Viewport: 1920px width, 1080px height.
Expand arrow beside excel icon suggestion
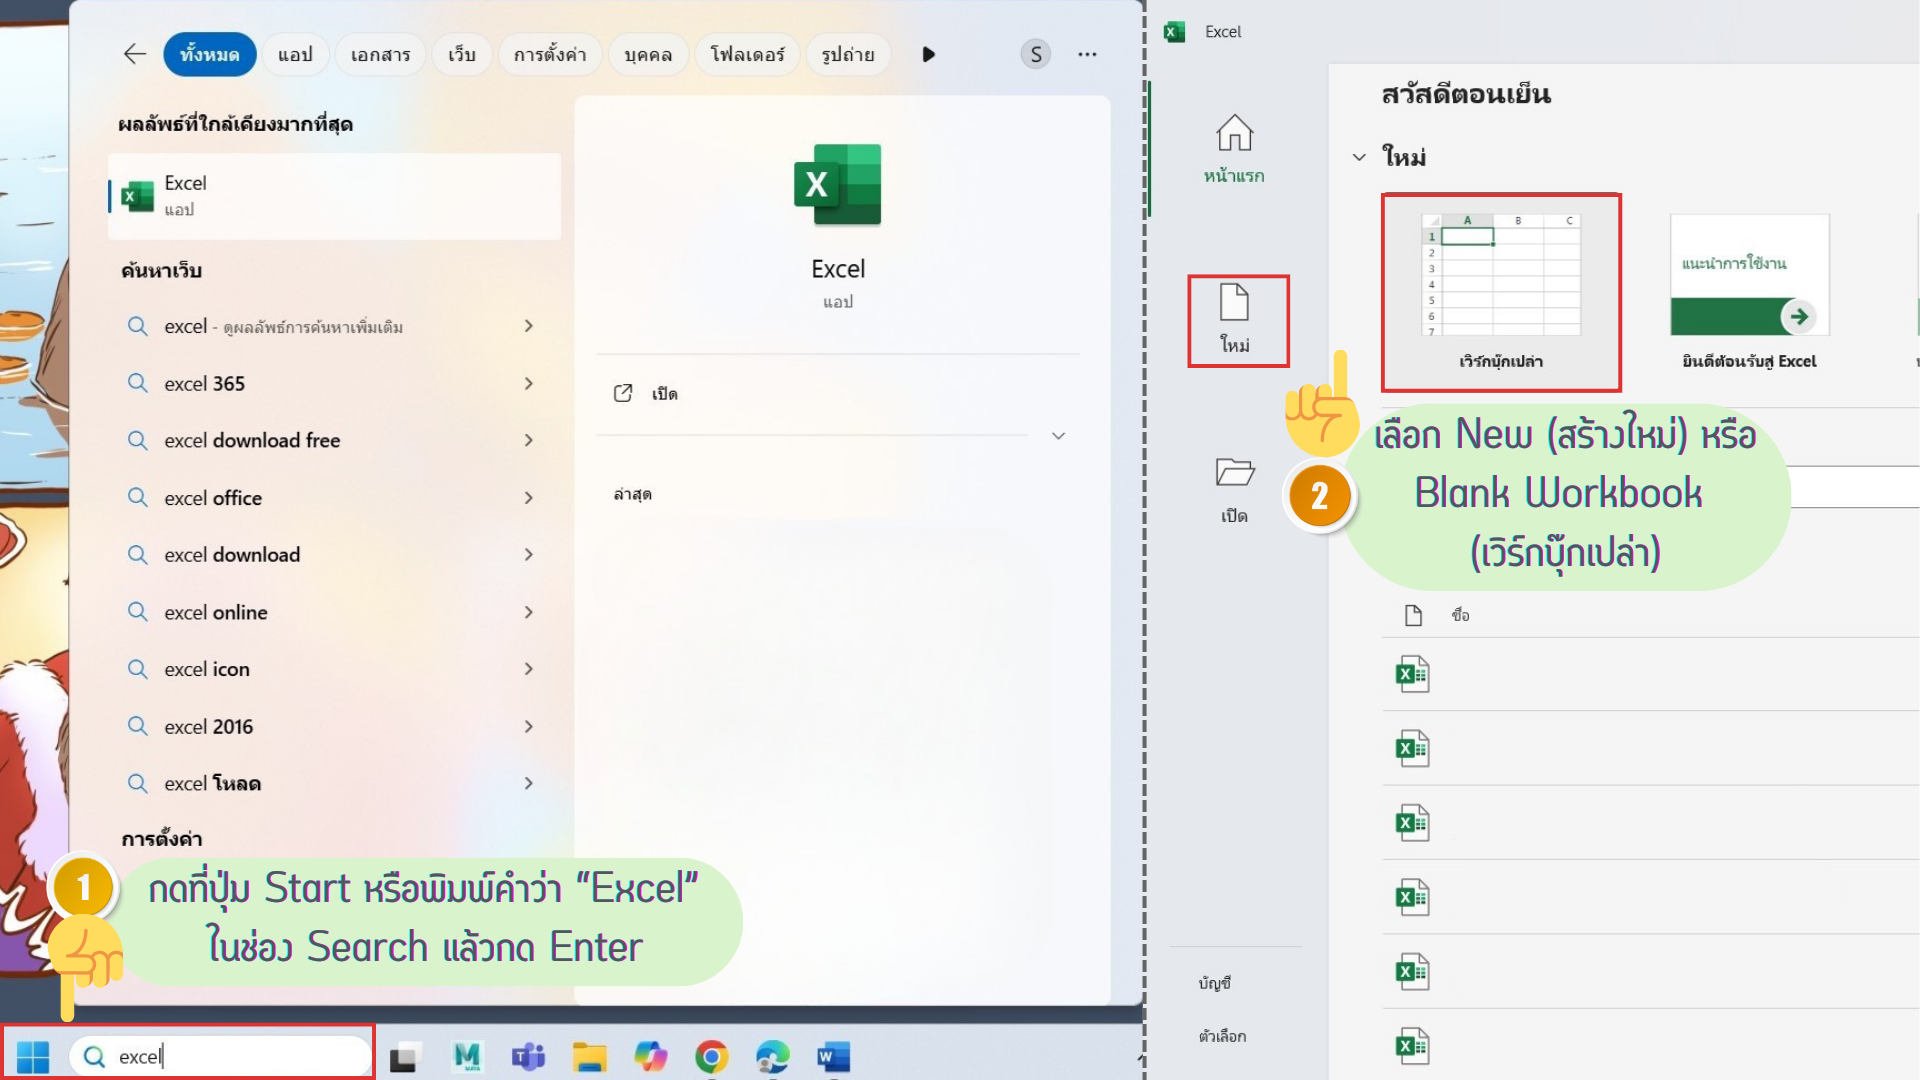click(x=529, y=669)
